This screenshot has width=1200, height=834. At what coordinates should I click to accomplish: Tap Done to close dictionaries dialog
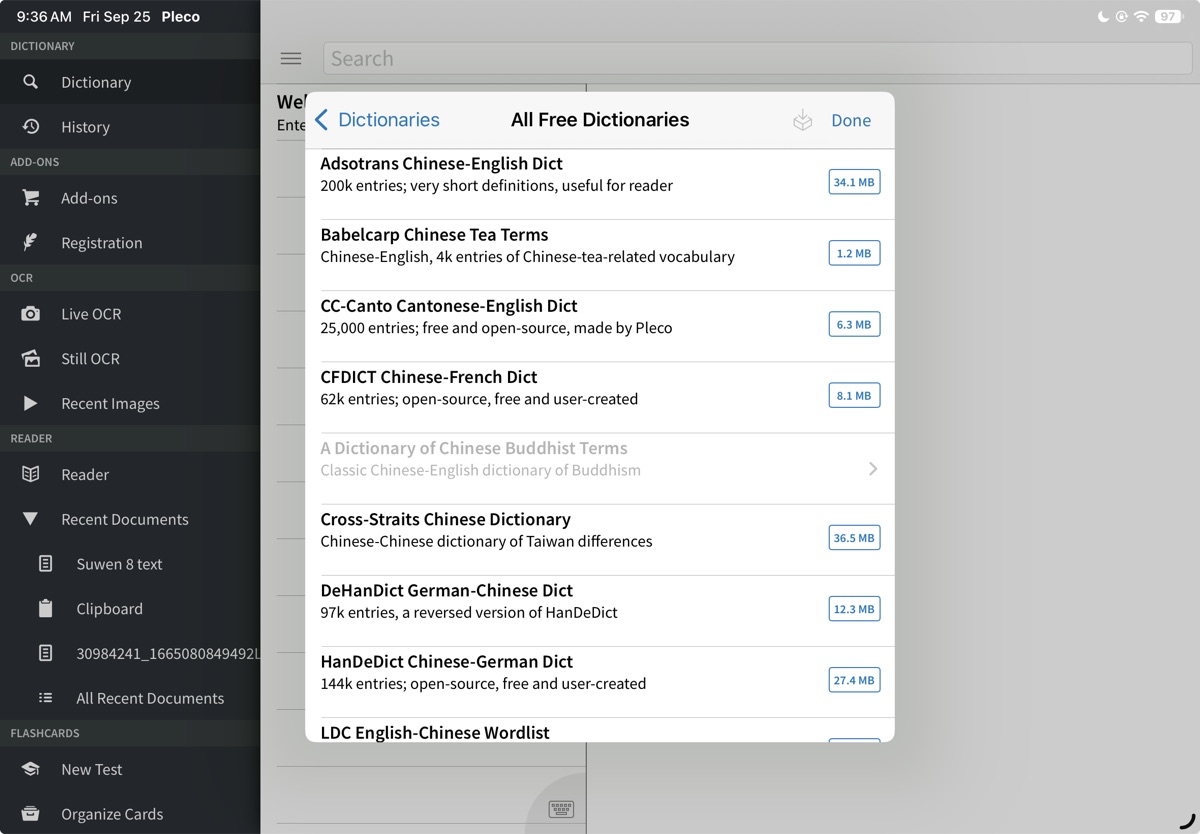pyautogui.click(x=851, y=120)
